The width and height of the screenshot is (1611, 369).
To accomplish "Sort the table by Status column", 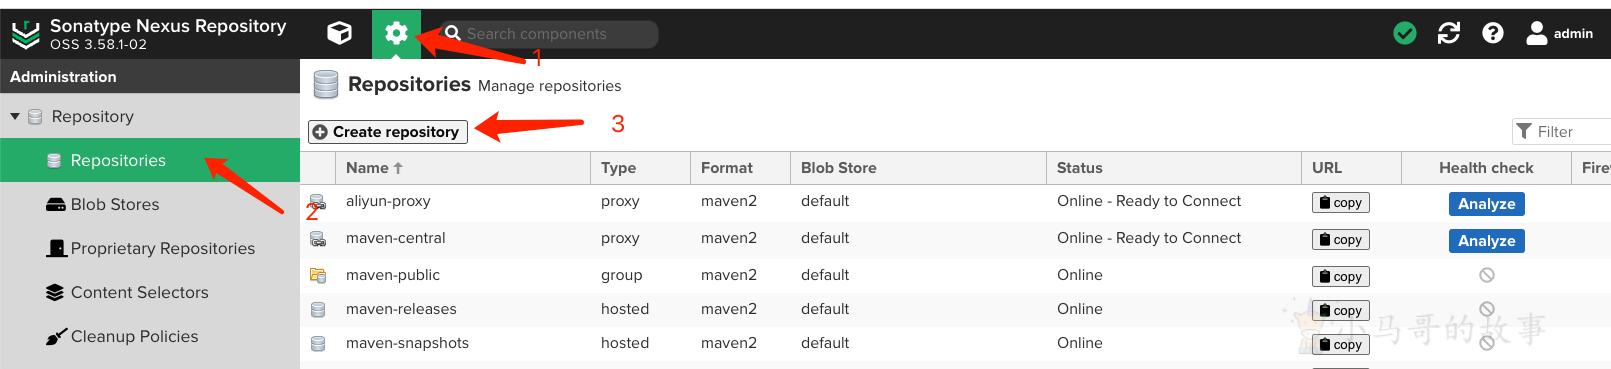I will tap(1079, 168).
